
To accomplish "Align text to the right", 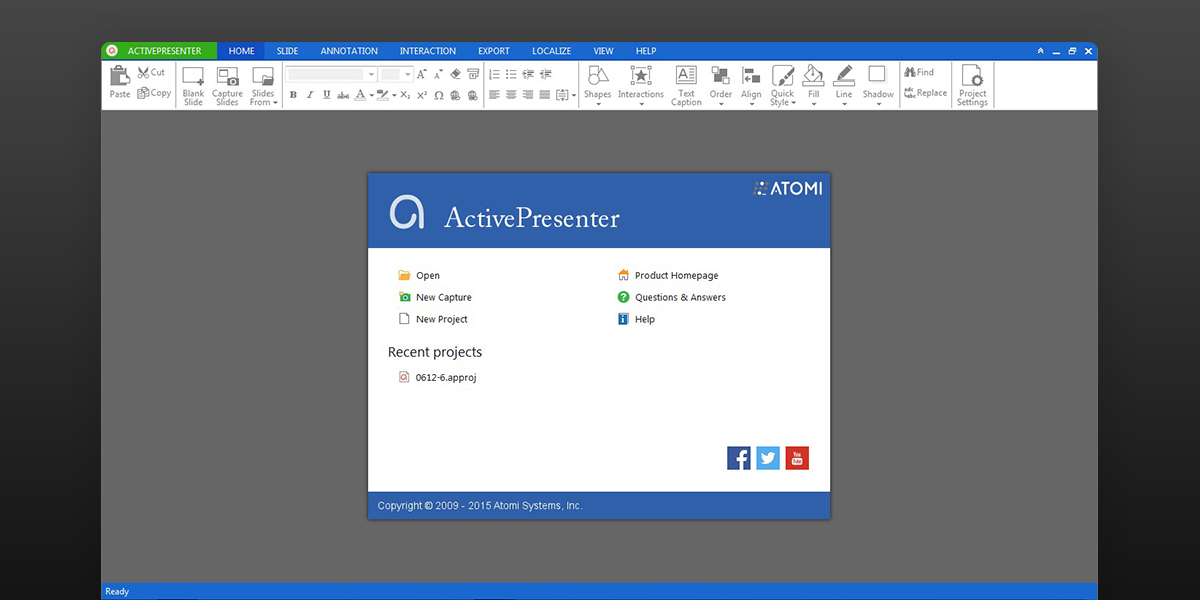I will tap(528, 95).
